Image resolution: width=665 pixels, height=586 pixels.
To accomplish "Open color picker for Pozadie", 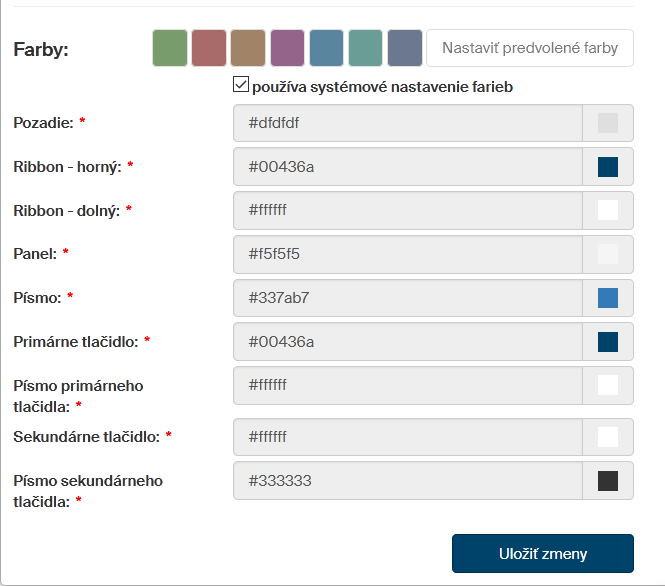I will (x=607, y=123).
